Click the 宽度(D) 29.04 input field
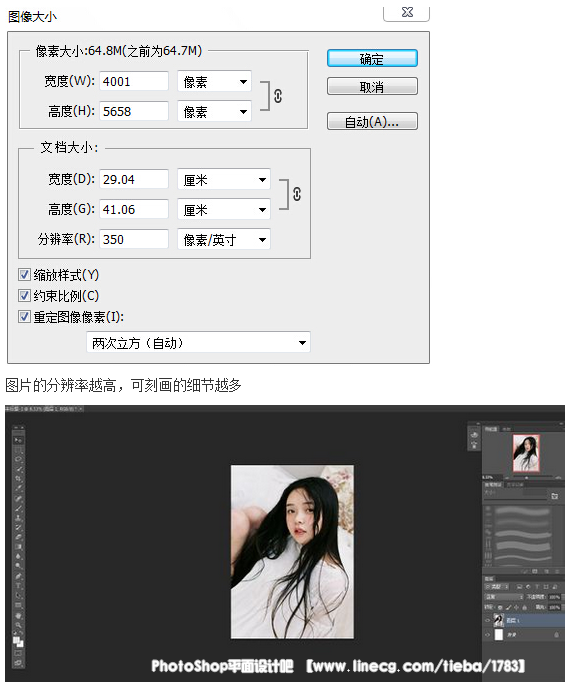Image resolution: width=575 pixels, height=683 pixels. pos(134,179)
